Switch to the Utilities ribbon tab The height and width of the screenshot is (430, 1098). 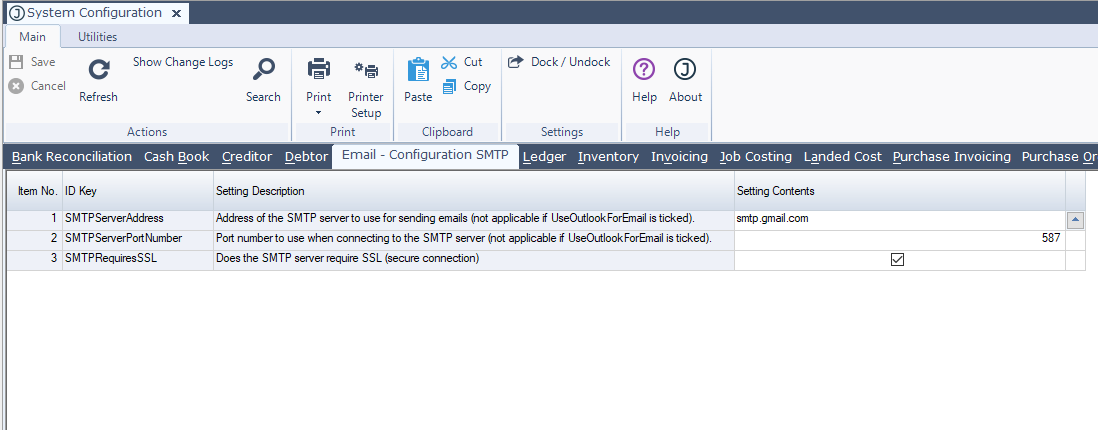tap(97, 37)
